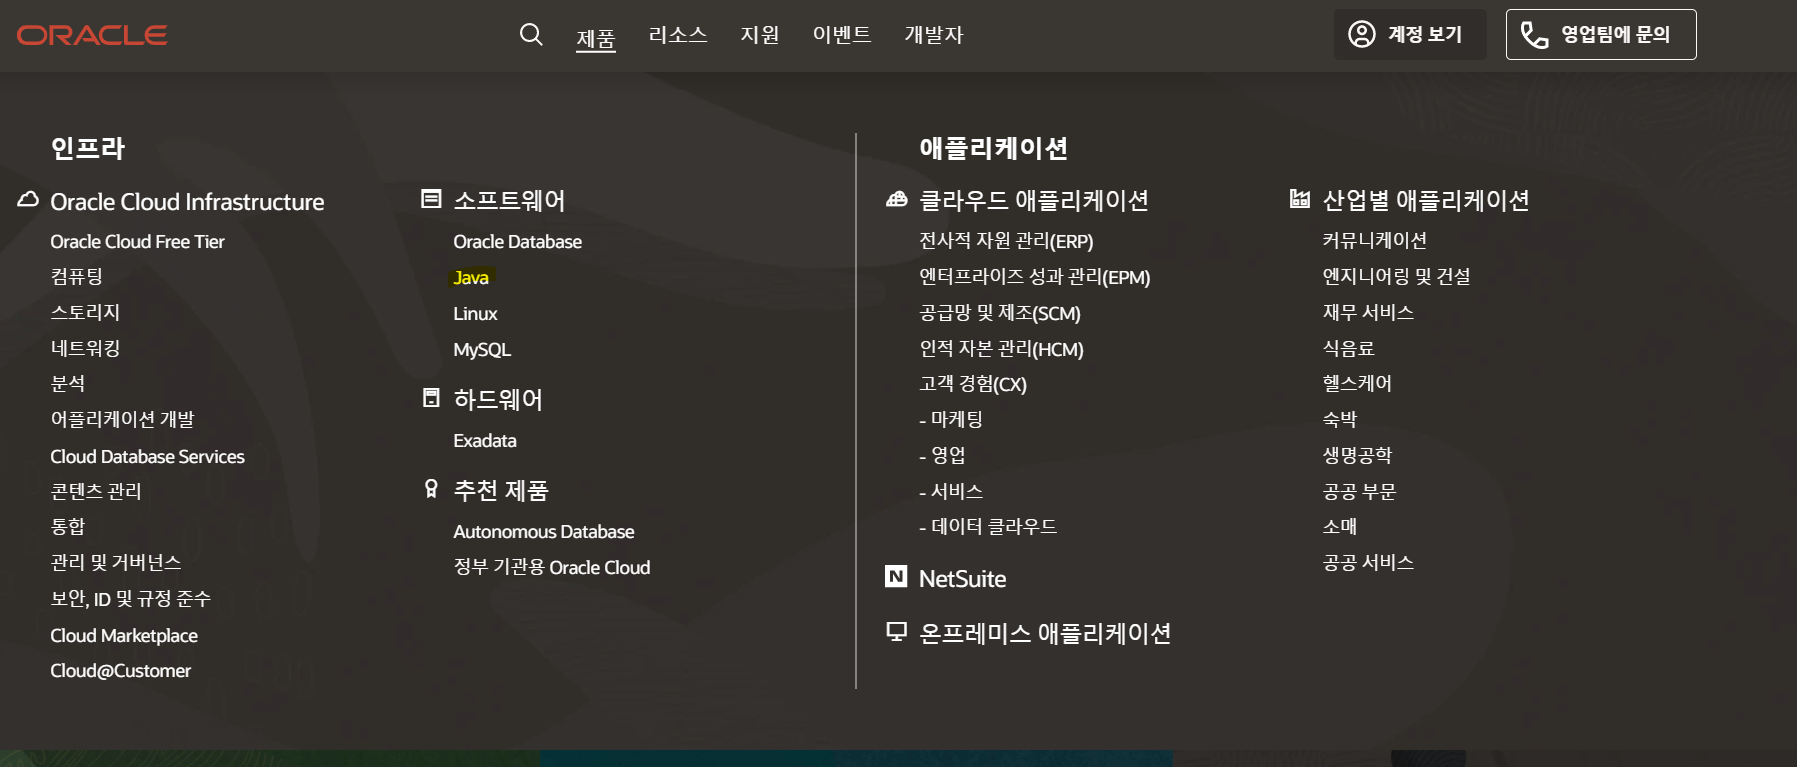Open the - 영업 link

coord(942,456)
